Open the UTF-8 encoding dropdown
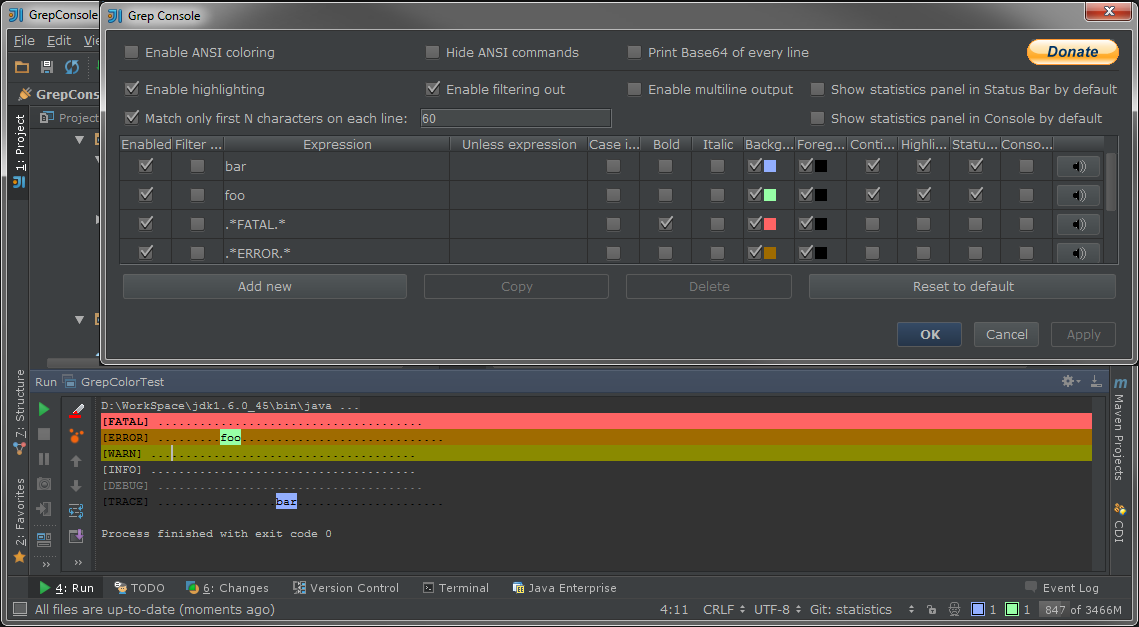 [x=777, y=610]
